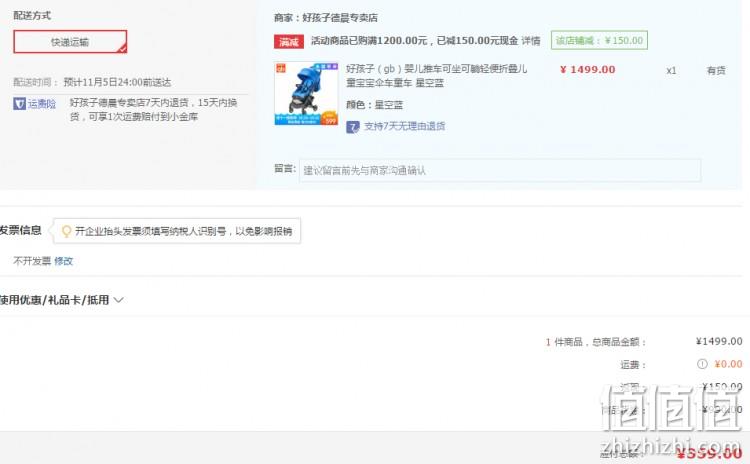Screen dimensions: 750x464
Task: Click the ¥1499.00 total goods amount
Action: coord(719,341)
